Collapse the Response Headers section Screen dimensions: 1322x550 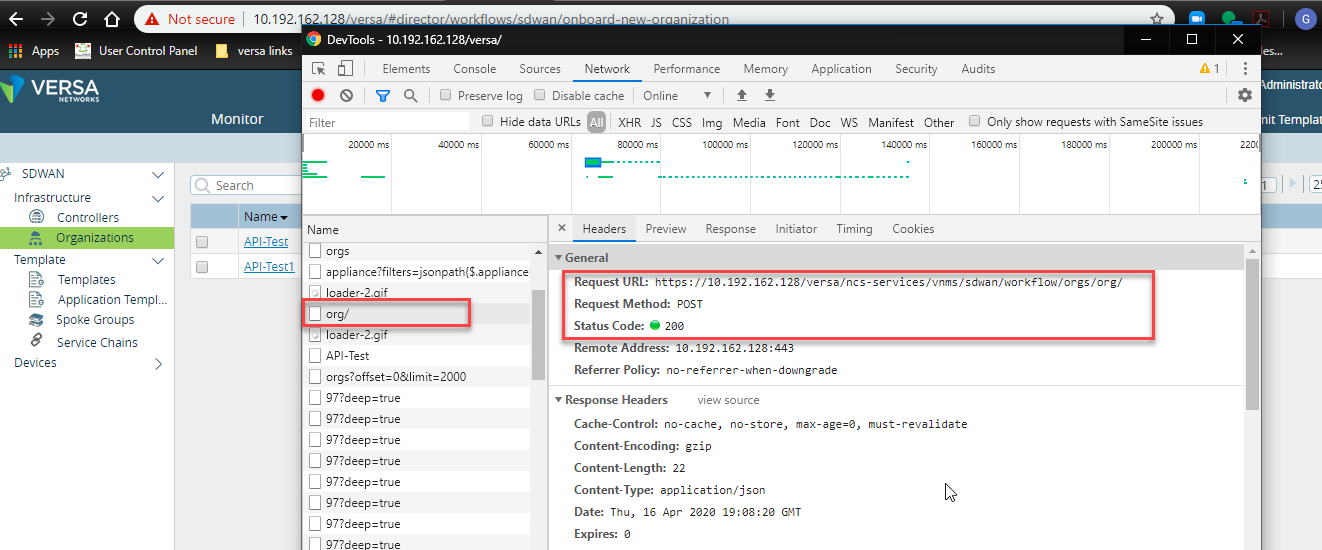point(559,400)
